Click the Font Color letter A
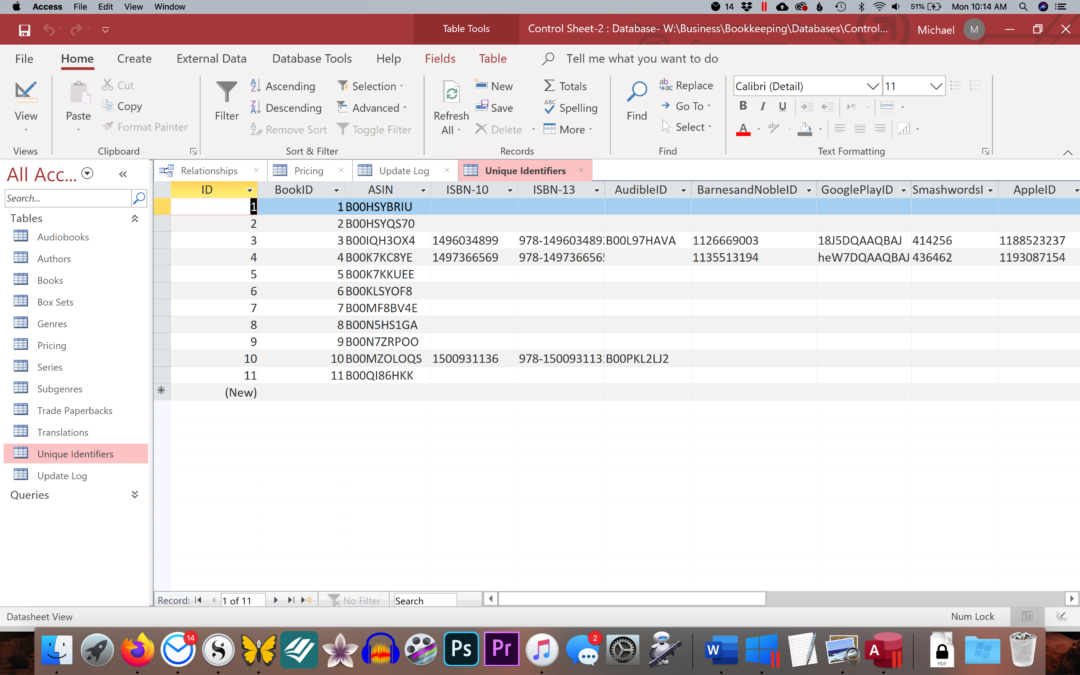The image size is (1080, 675). coord(743,129)
